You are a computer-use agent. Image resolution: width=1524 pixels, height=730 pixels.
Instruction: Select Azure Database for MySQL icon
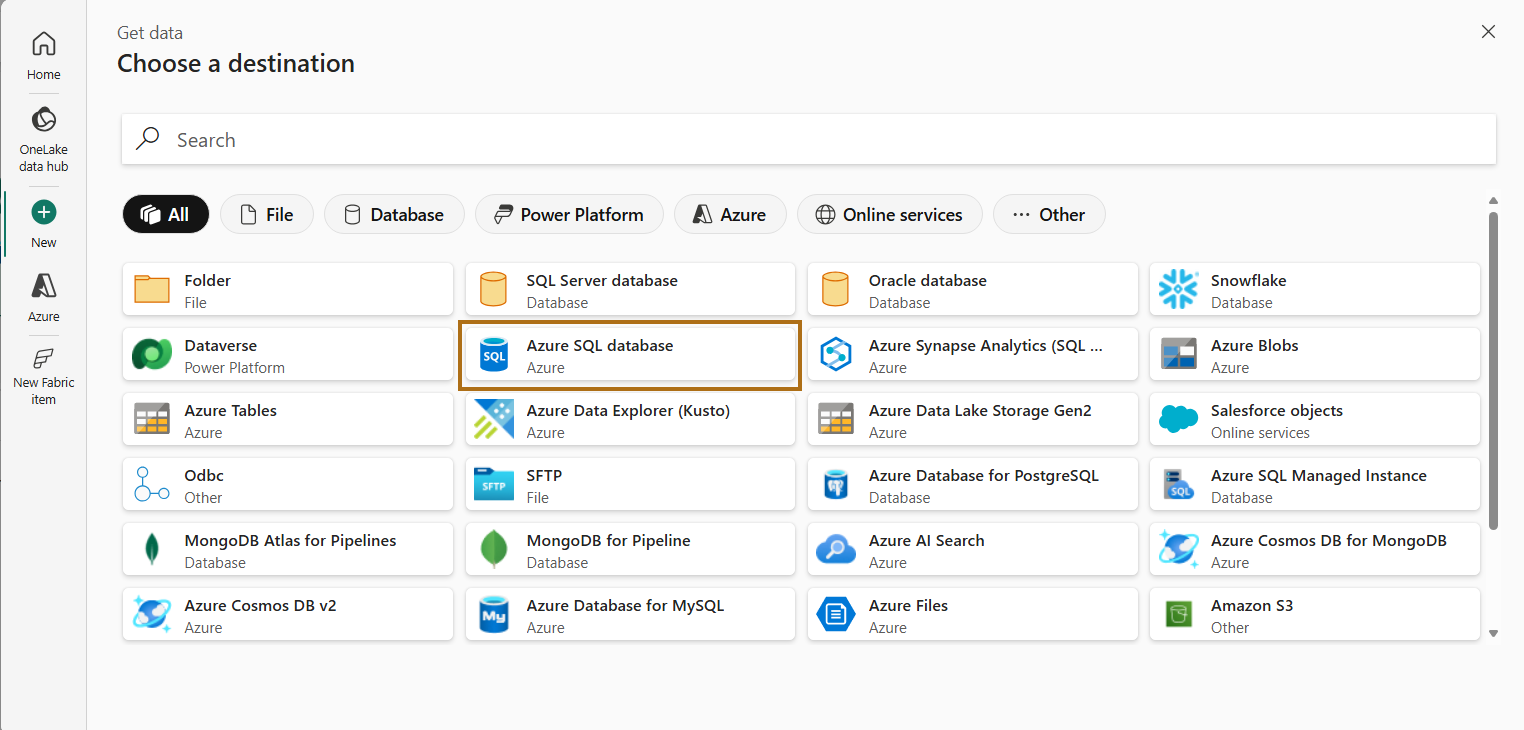point(494,615)
